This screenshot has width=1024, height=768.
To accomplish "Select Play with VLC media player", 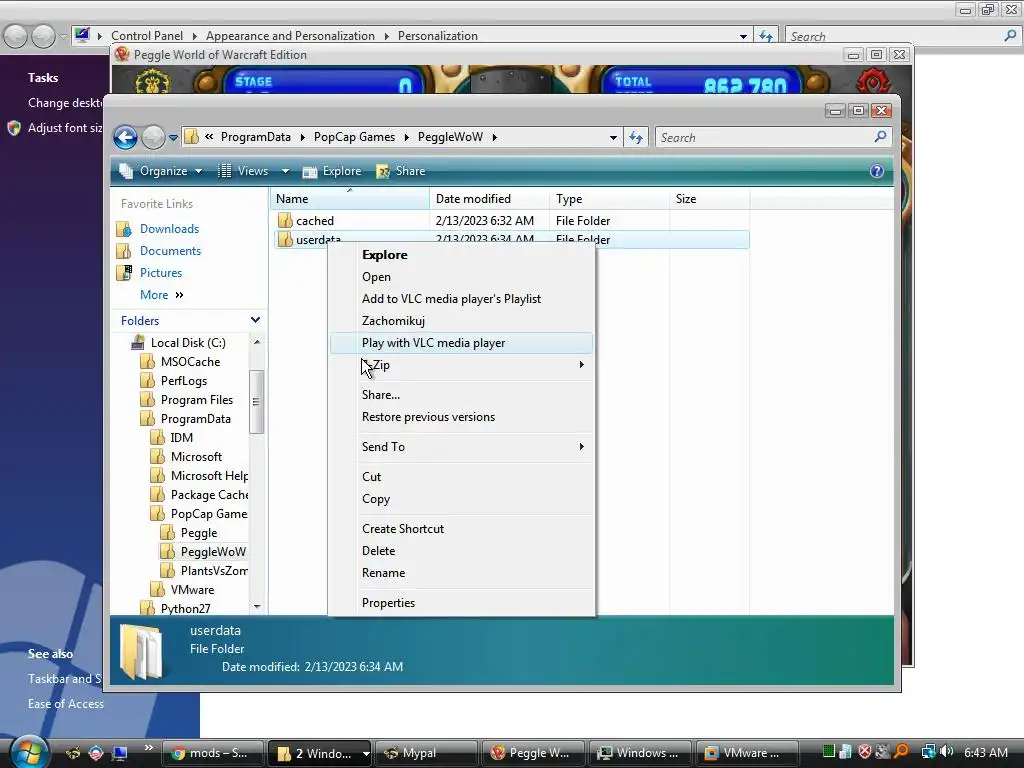I will tap(461, 343).
